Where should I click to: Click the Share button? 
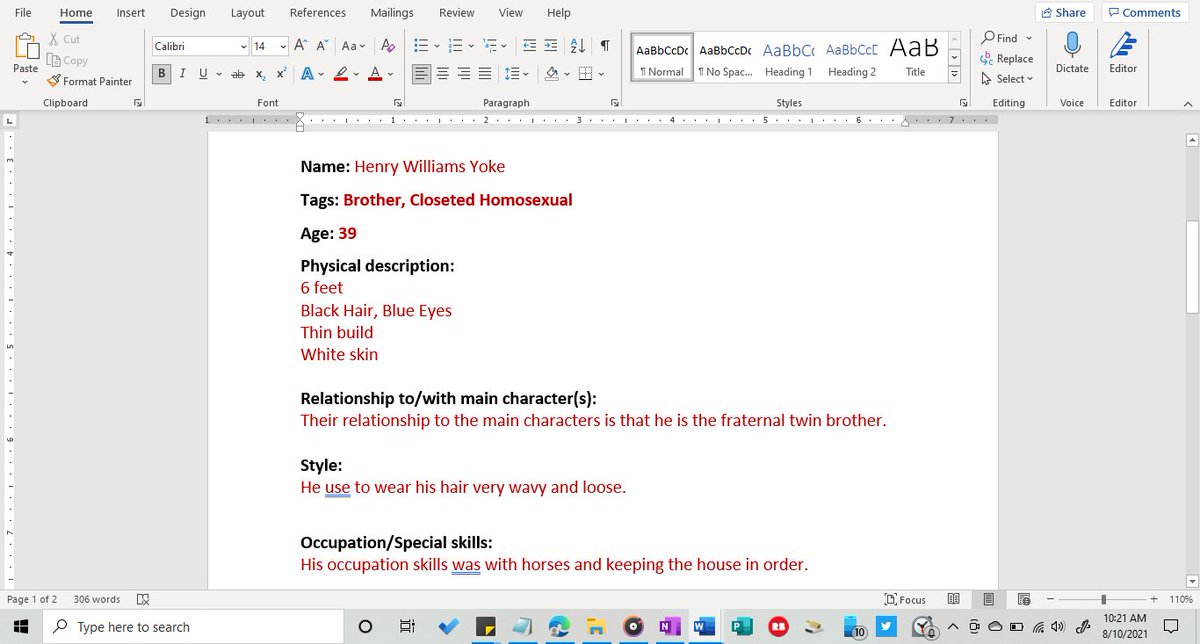point(1063,13)
